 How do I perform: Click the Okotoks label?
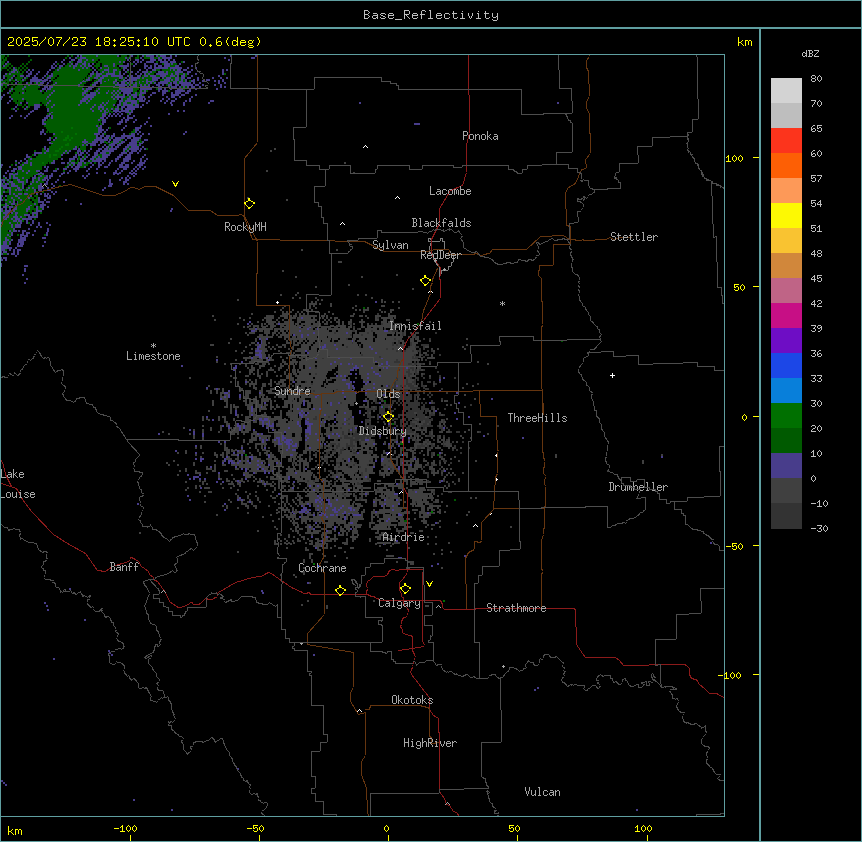[x=412, y=700]
